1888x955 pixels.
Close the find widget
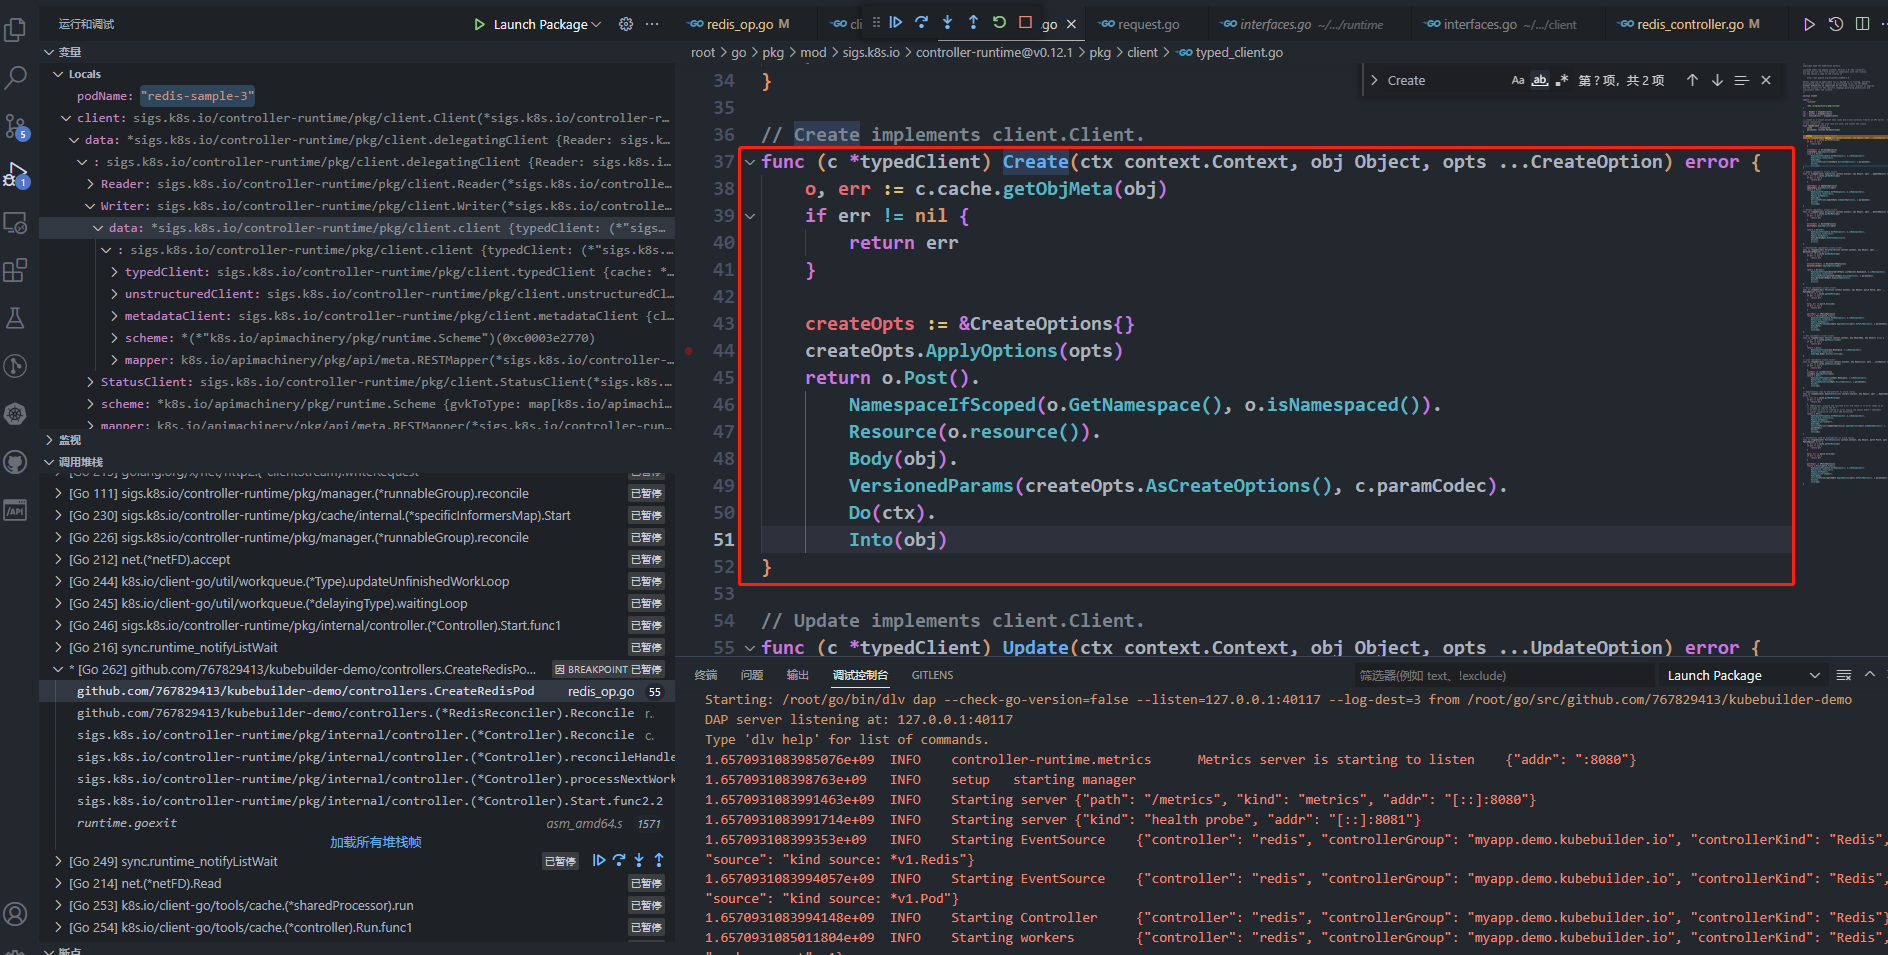click(x=1766, y=80)
